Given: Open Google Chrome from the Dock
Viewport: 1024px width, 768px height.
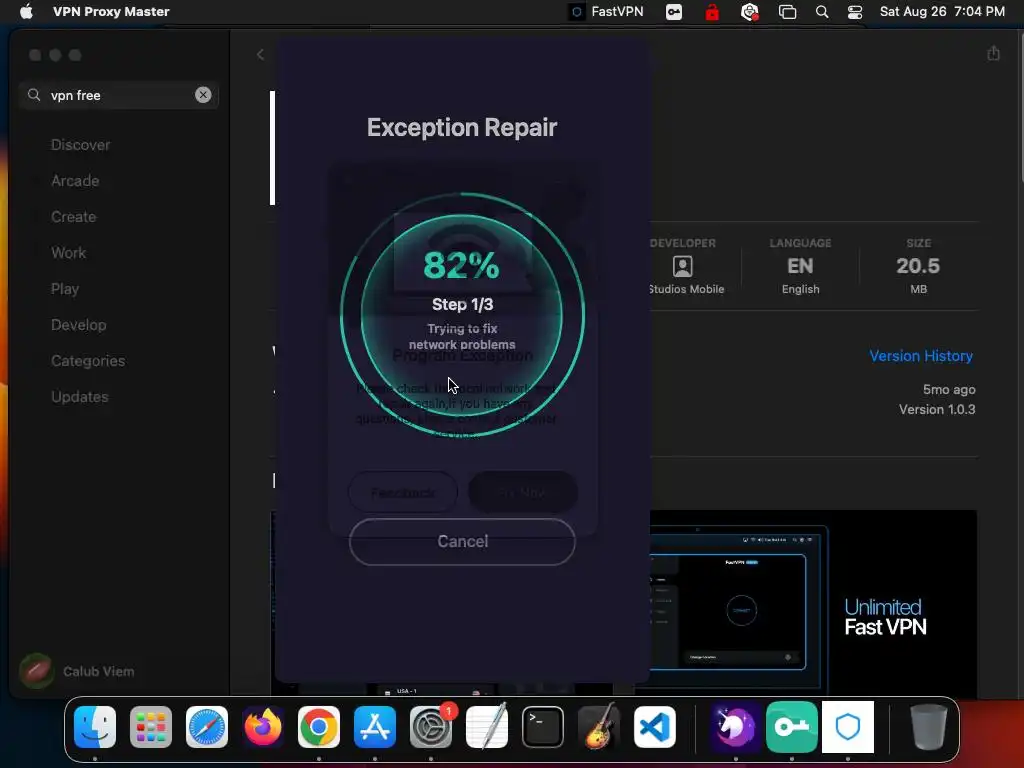Looking at the screenshot, I should (x=319, y=727).
